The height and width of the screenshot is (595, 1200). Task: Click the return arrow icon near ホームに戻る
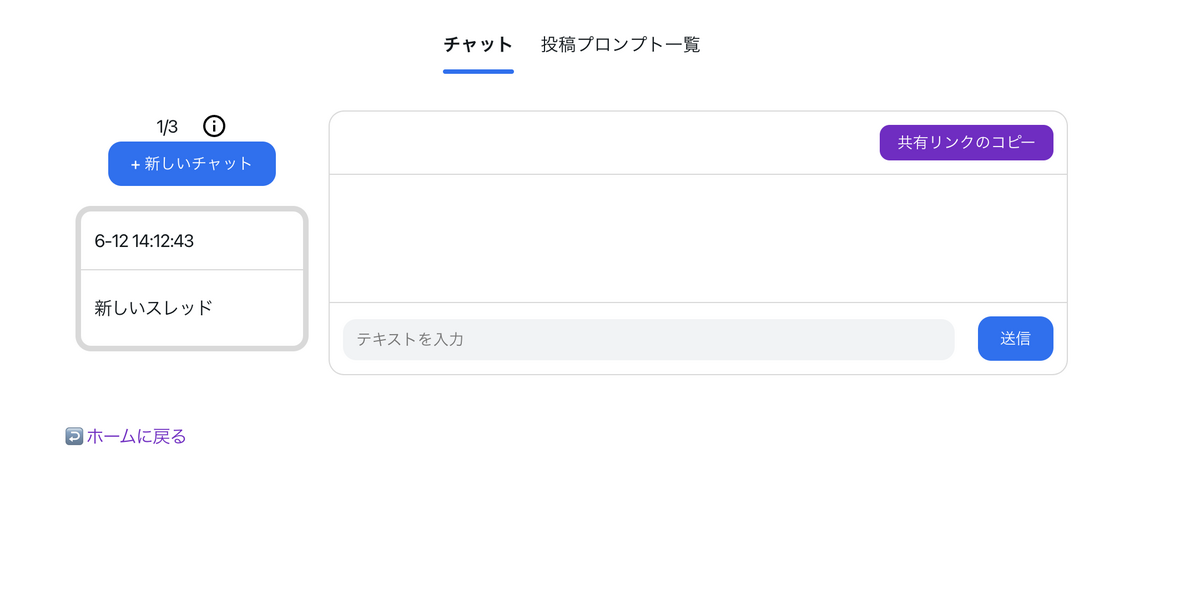[74, 437]
